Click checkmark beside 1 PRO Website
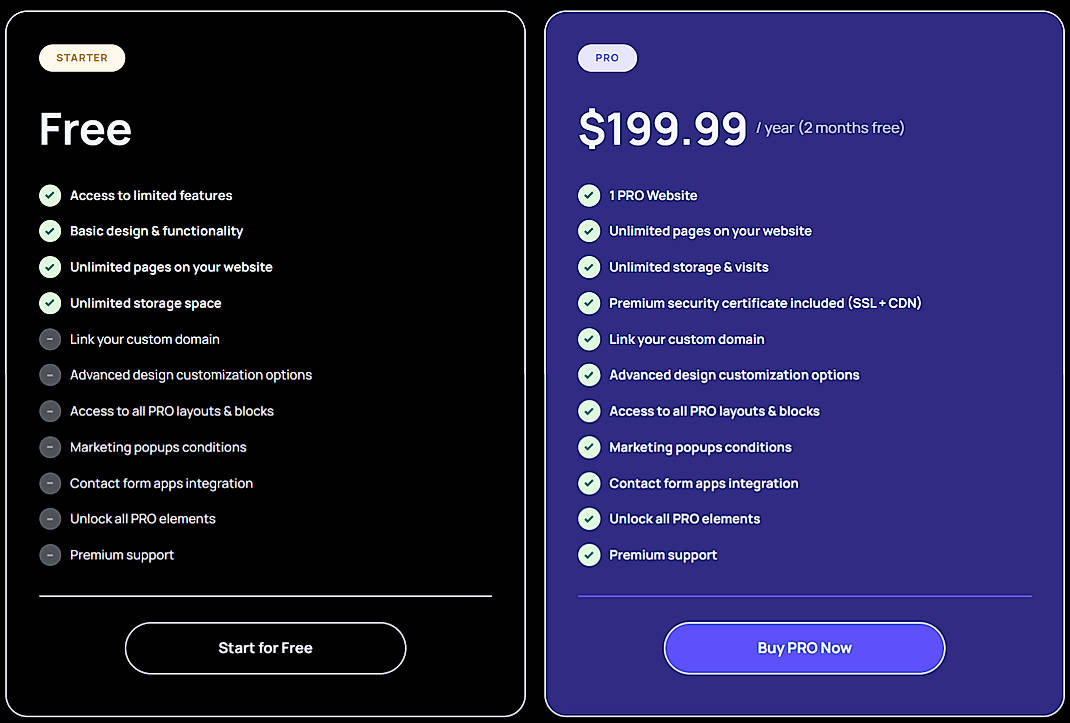The height and width of the screenshot is (723, 1070). (589, 195)
